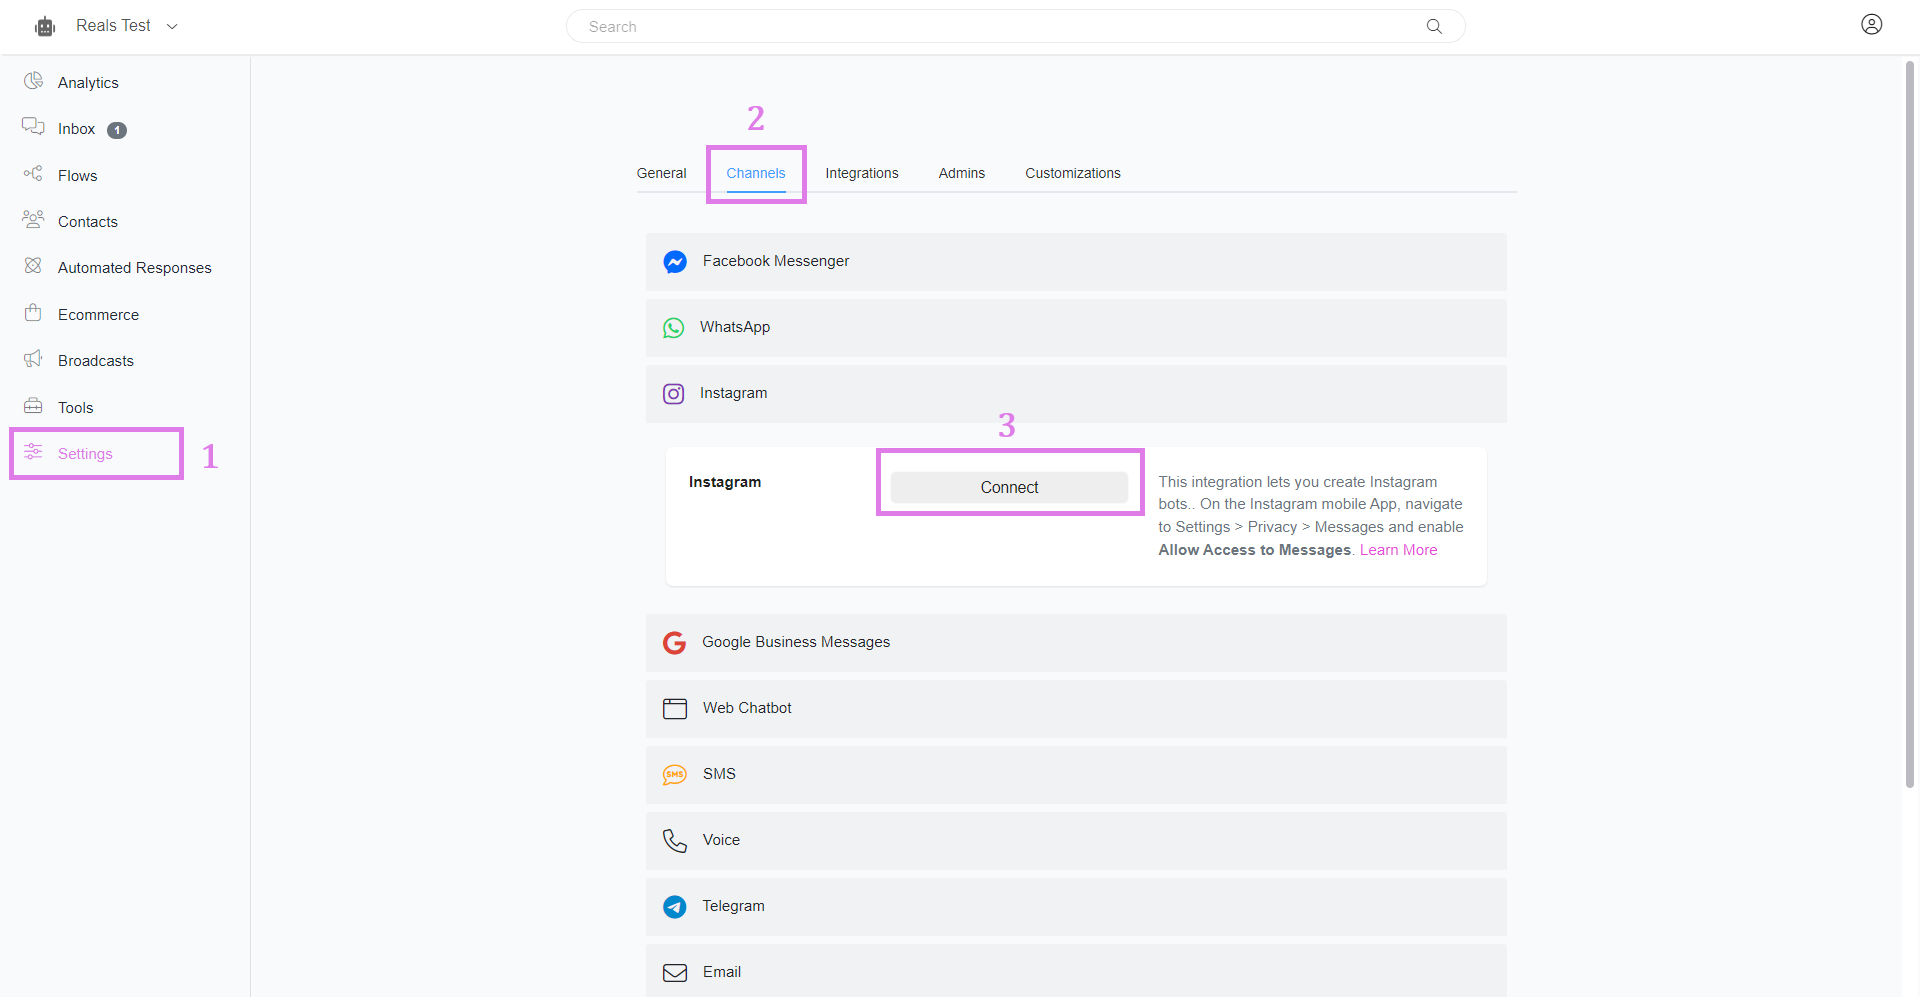Click the Web Chatbot window icon

[x=675, y=709]
